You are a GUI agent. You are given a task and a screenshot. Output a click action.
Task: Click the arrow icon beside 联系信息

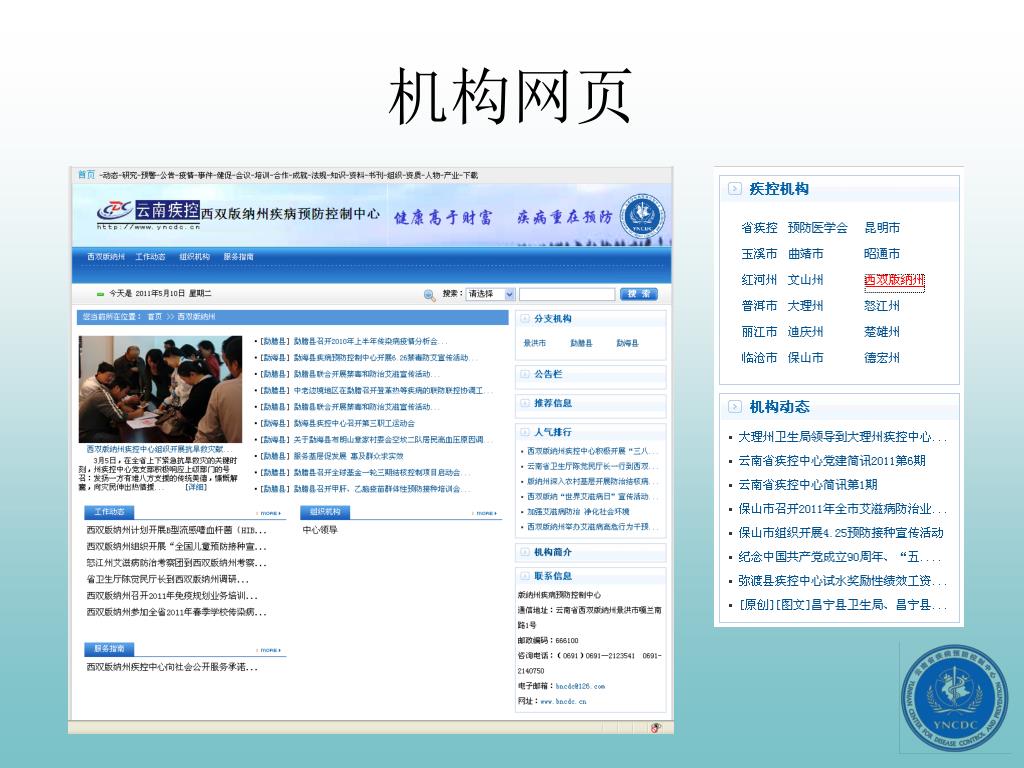coord(524,576)
